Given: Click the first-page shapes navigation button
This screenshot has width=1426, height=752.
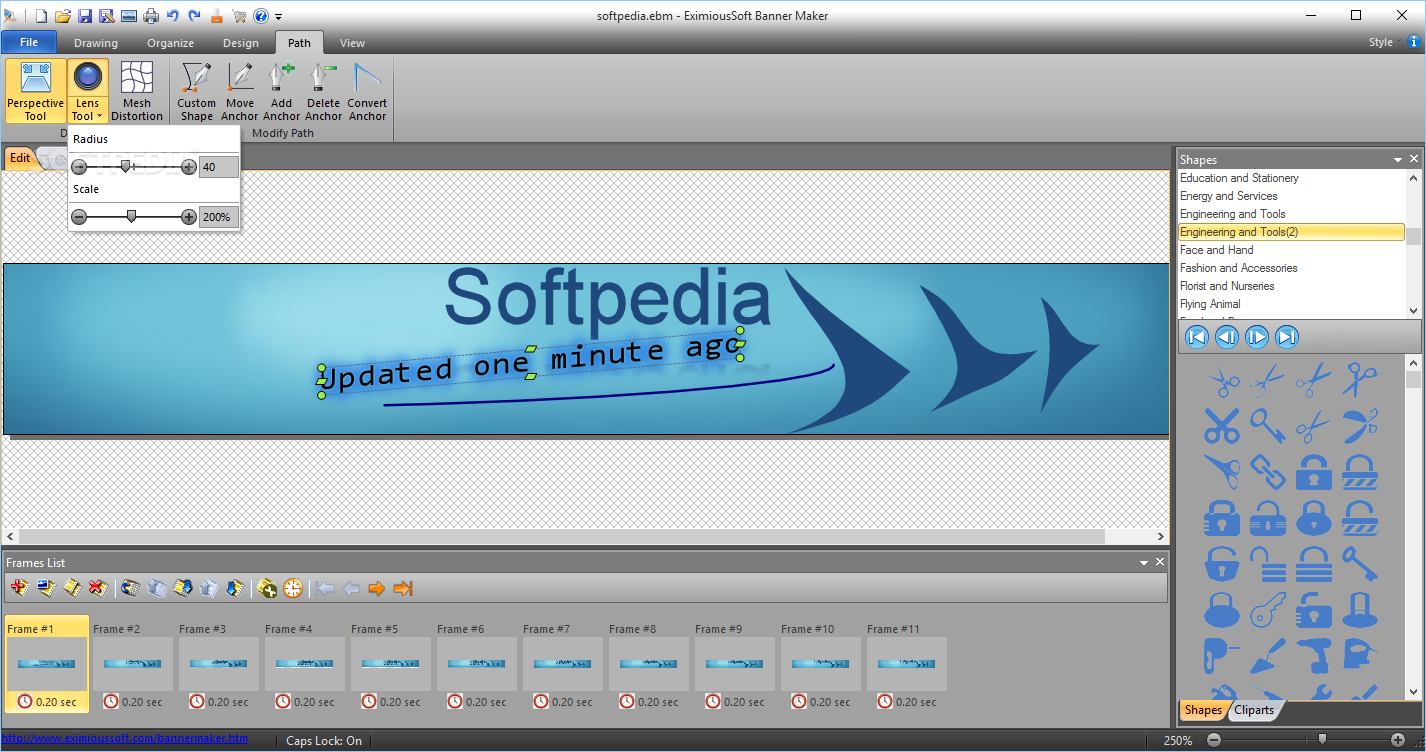Looking at the screenshot, I should [1196, 337].
